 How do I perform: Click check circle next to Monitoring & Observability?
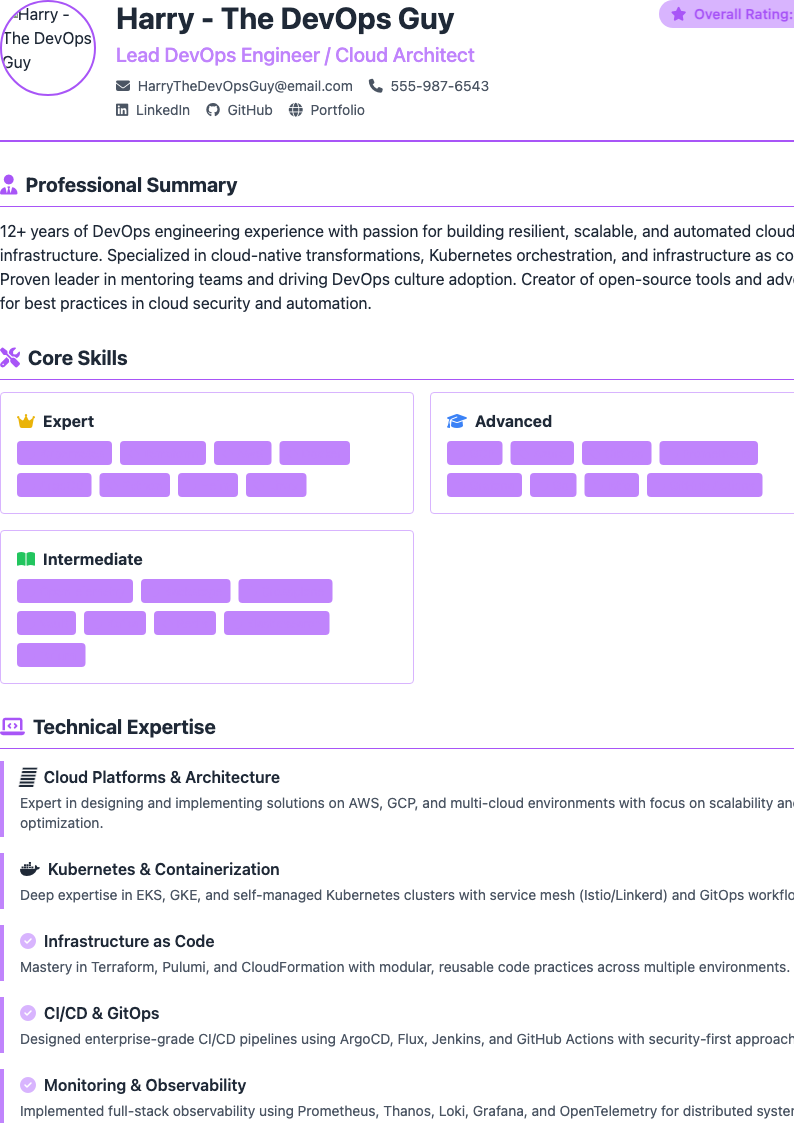point(28,1085)
